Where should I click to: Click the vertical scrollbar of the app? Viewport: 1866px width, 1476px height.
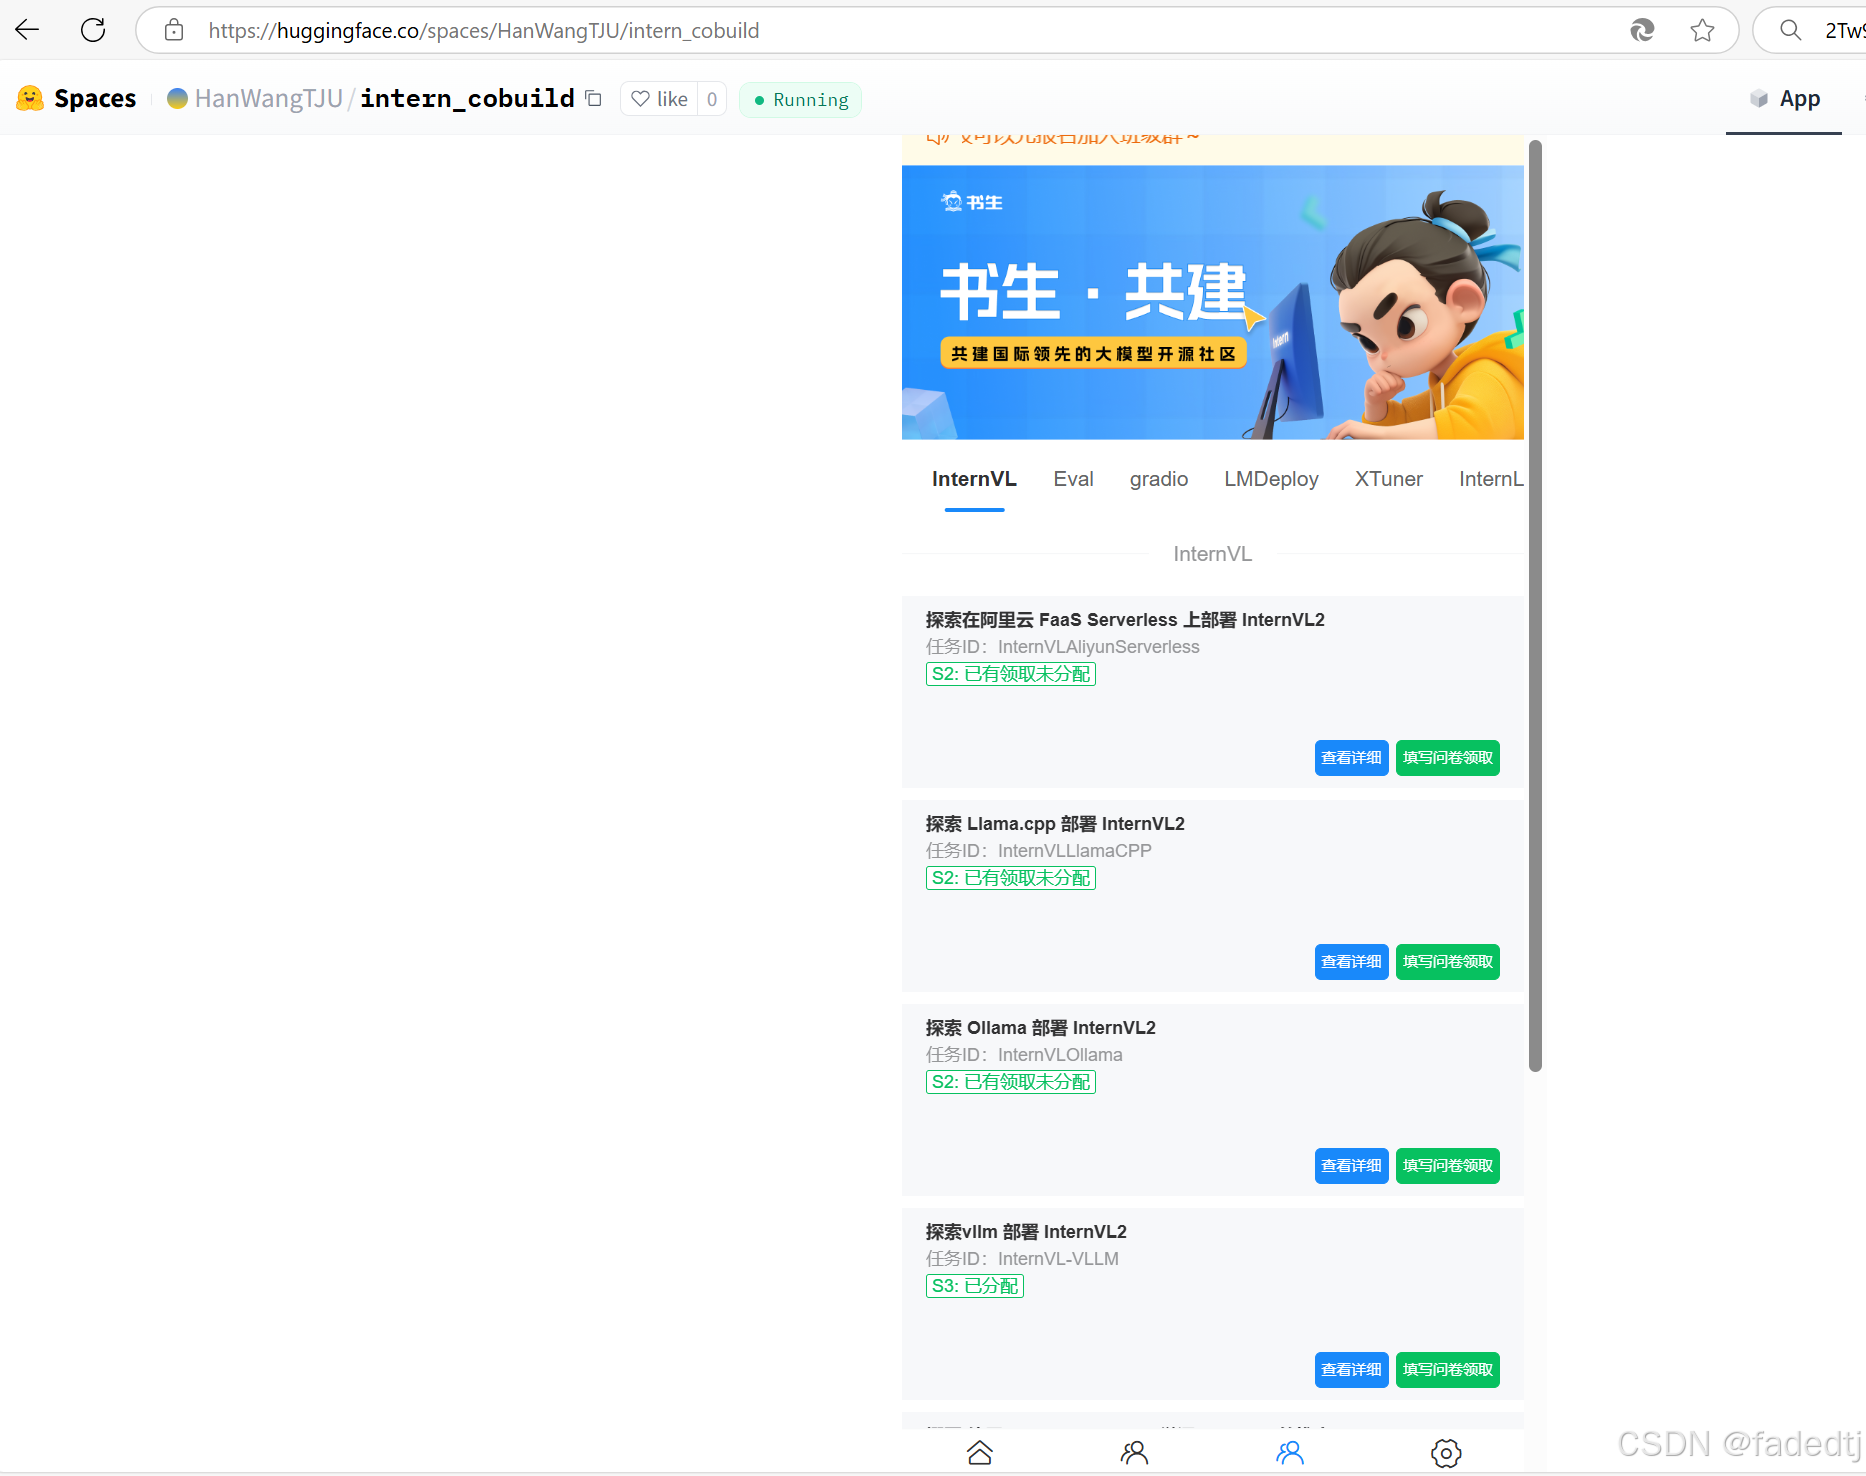1535,606
